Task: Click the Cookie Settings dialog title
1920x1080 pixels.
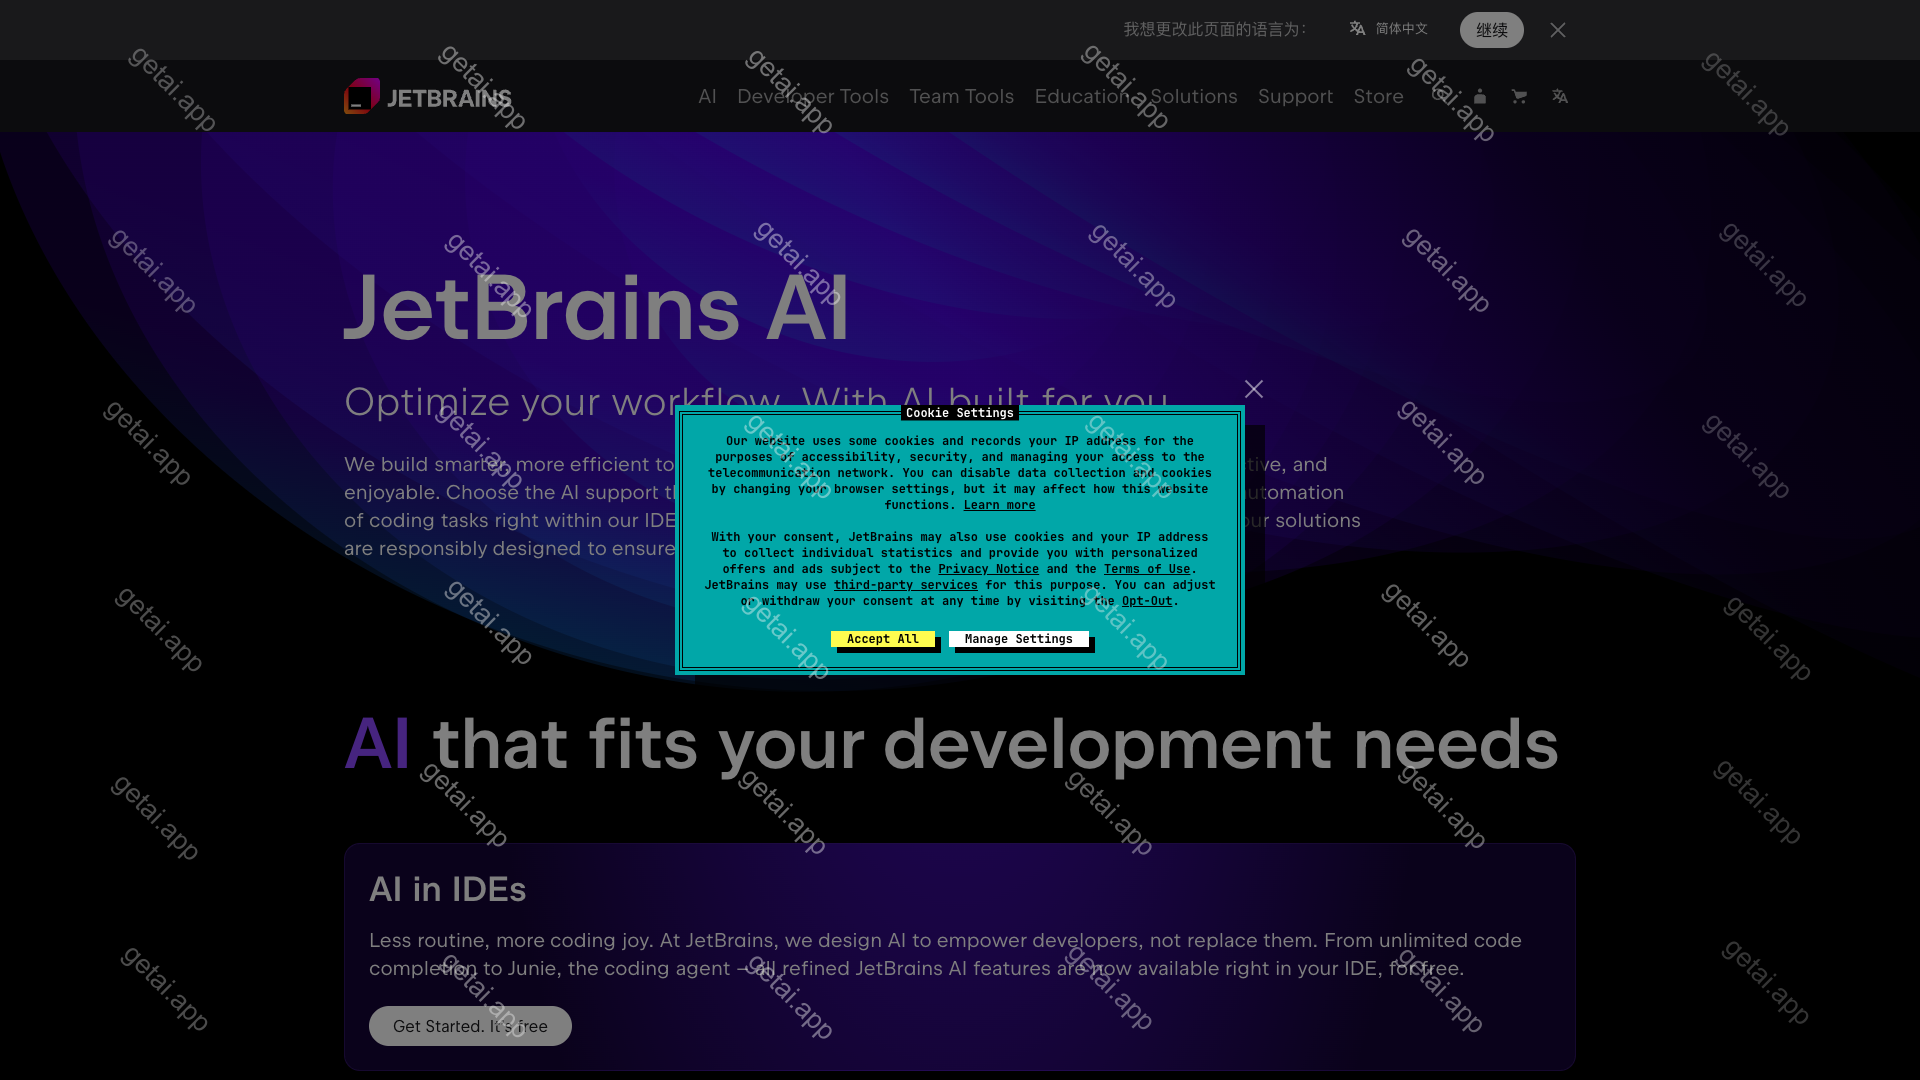Action: [960, 413]
